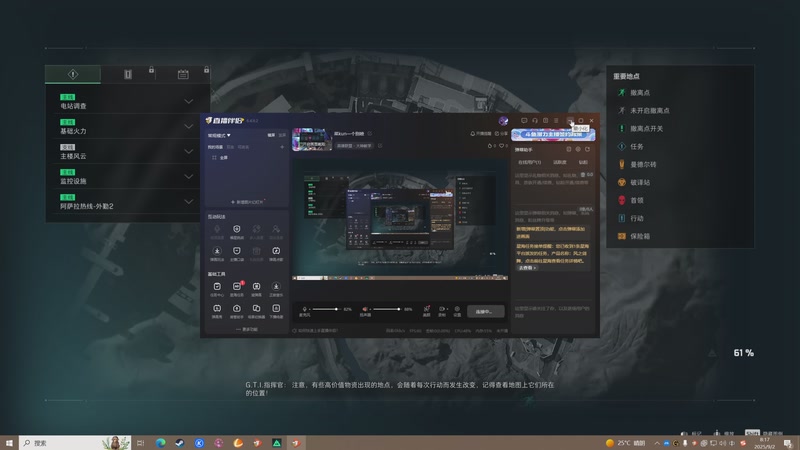Switch to 活跃度 tab

[x=560, y=162]
